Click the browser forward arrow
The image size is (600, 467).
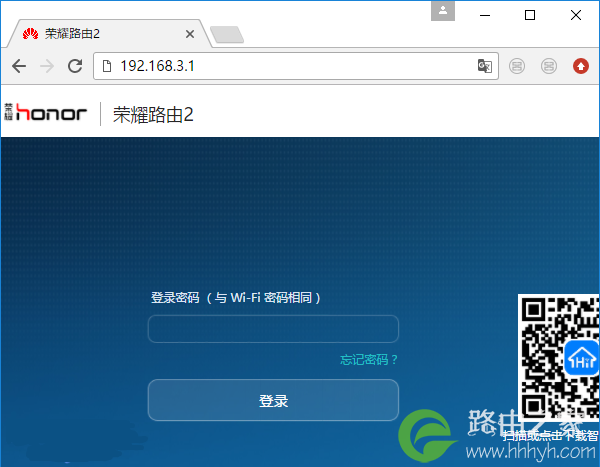click(x=47, y=66)
